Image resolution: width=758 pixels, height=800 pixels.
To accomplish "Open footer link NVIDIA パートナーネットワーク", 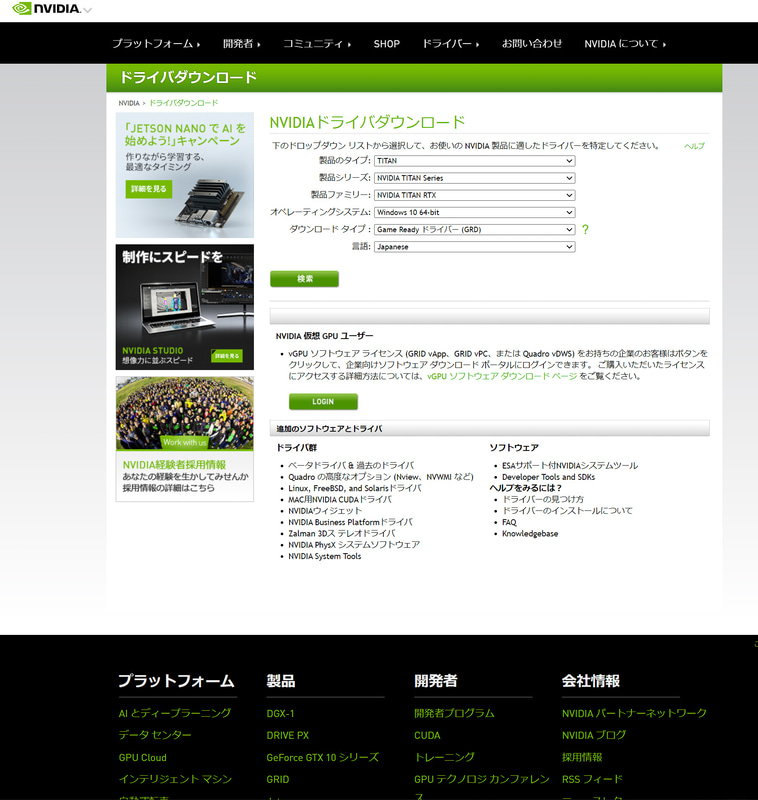I will [635, 713].
